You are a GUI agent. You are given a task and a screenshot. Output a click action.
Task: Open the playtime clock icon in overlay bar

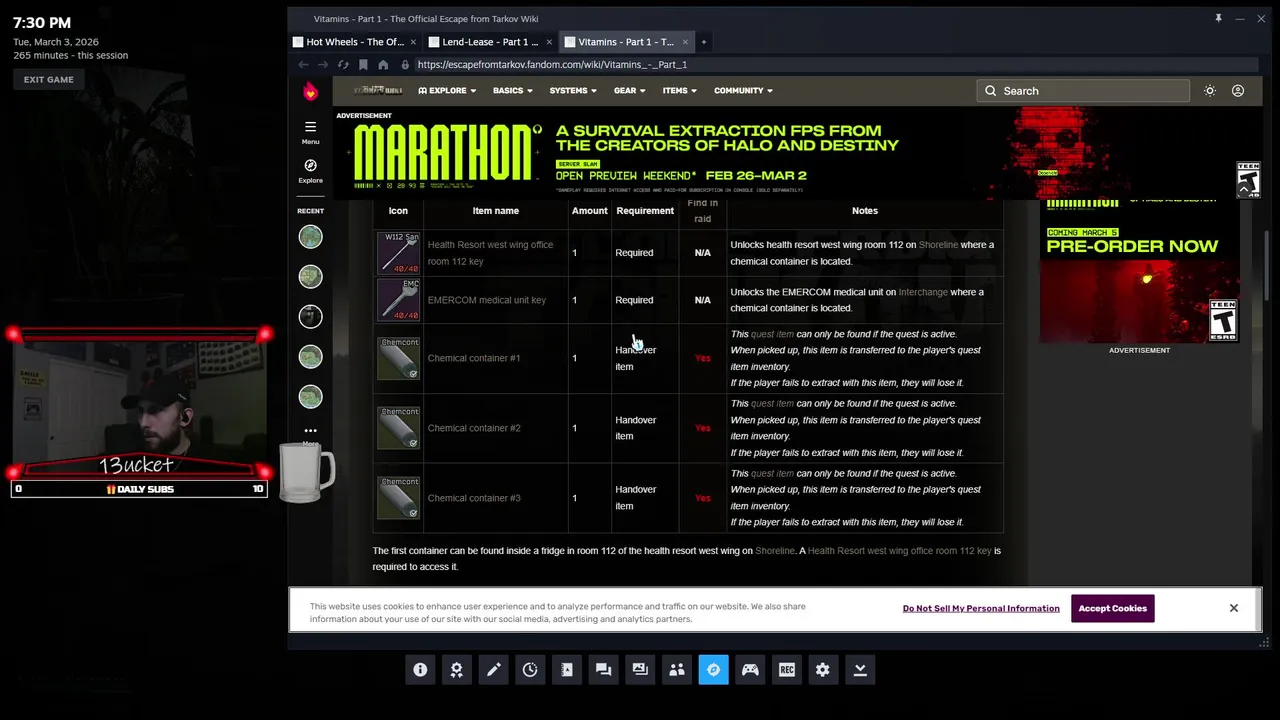coord(530,670)
